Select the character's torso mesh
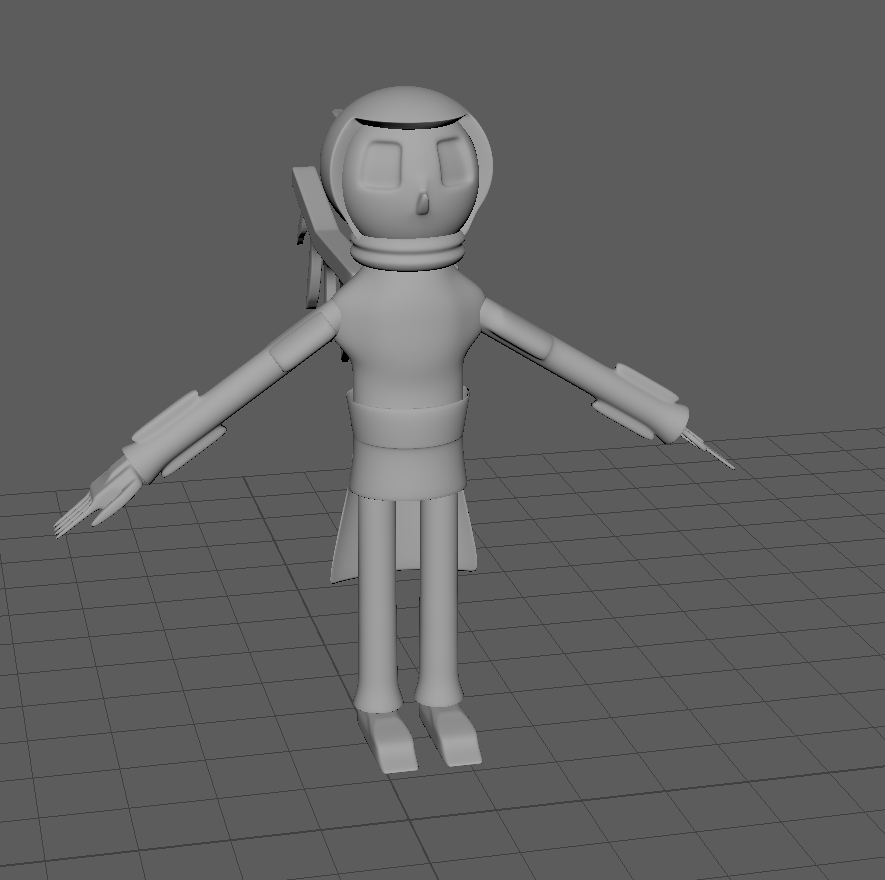885x880 pixels. point(408,339)
